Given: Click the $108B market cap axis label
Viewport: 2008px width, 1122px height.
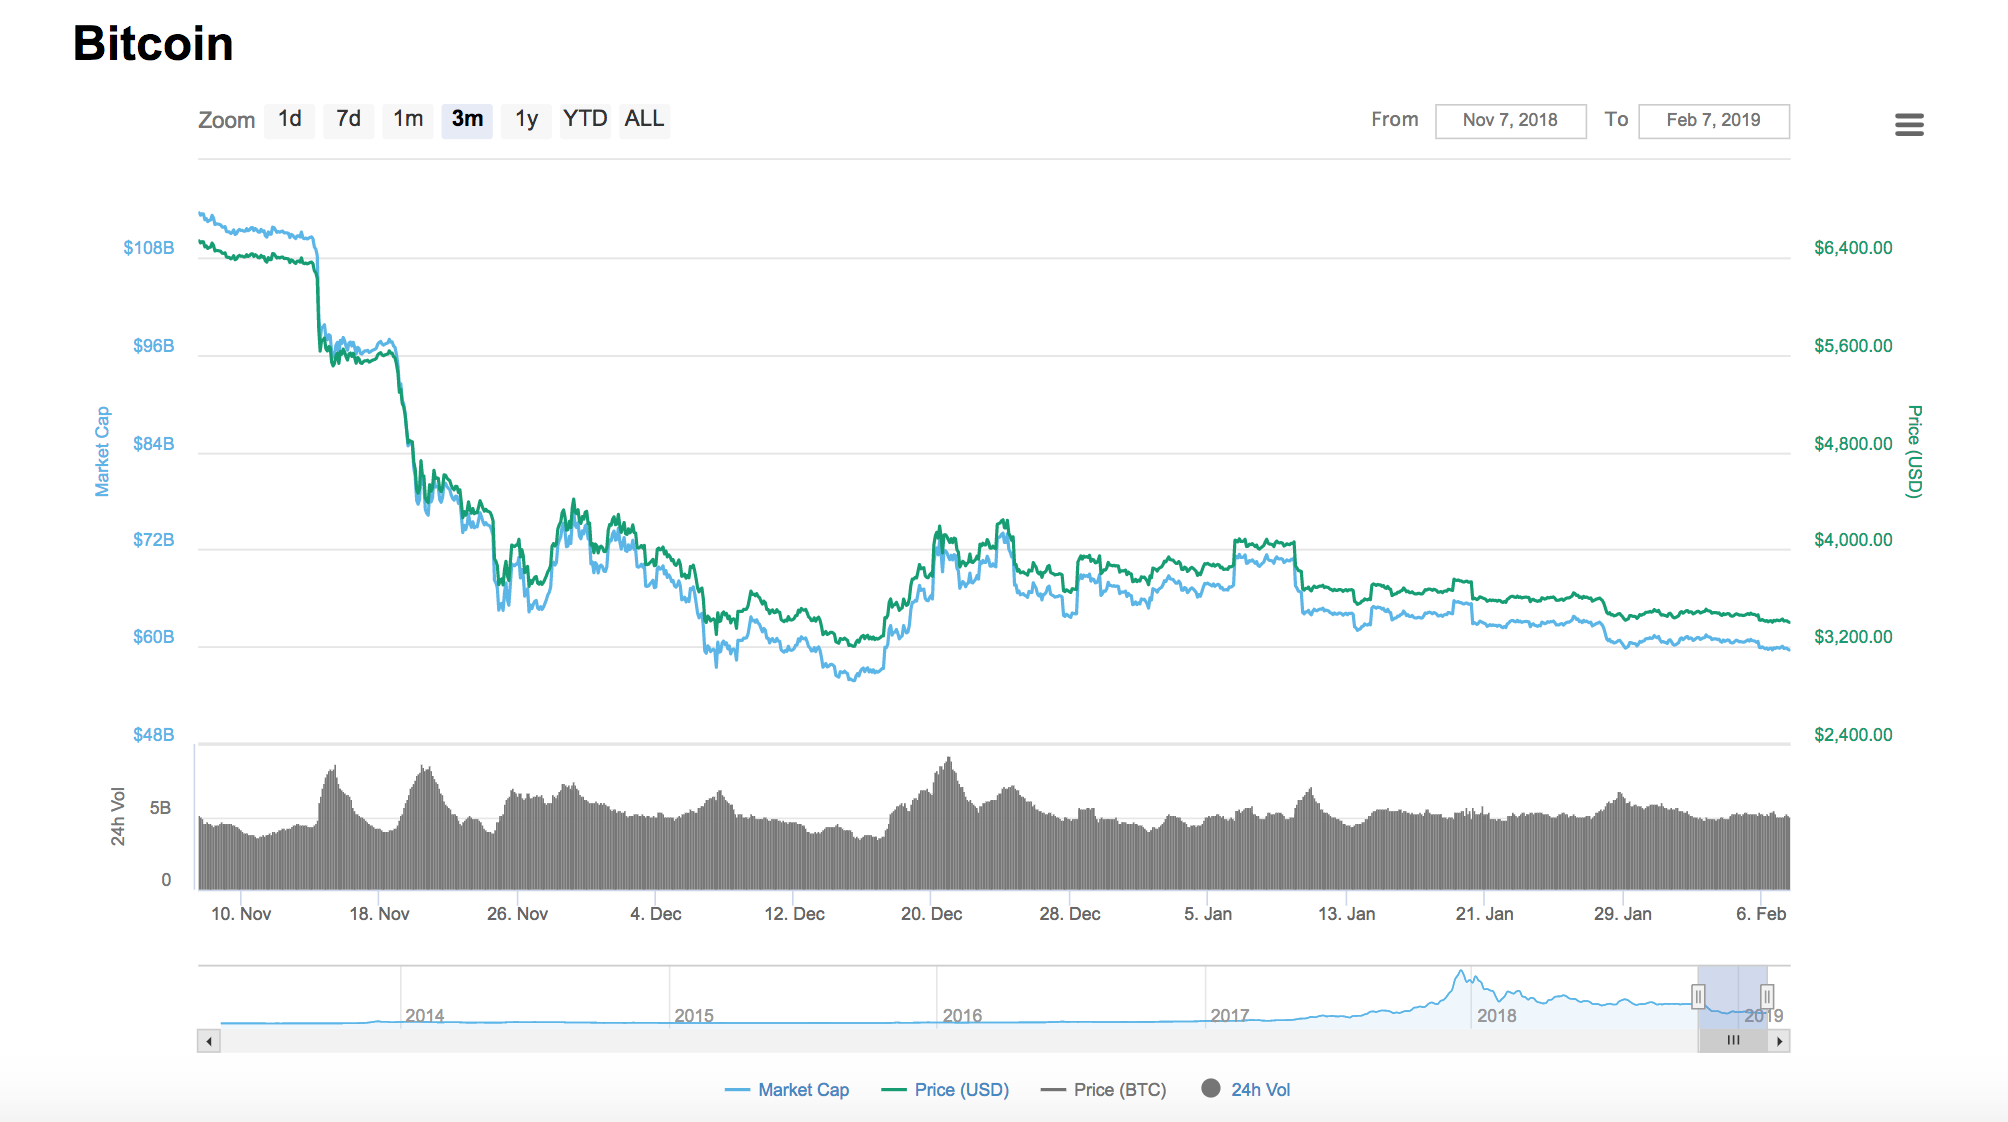Looking at the screenshot, I should (149, 248).
